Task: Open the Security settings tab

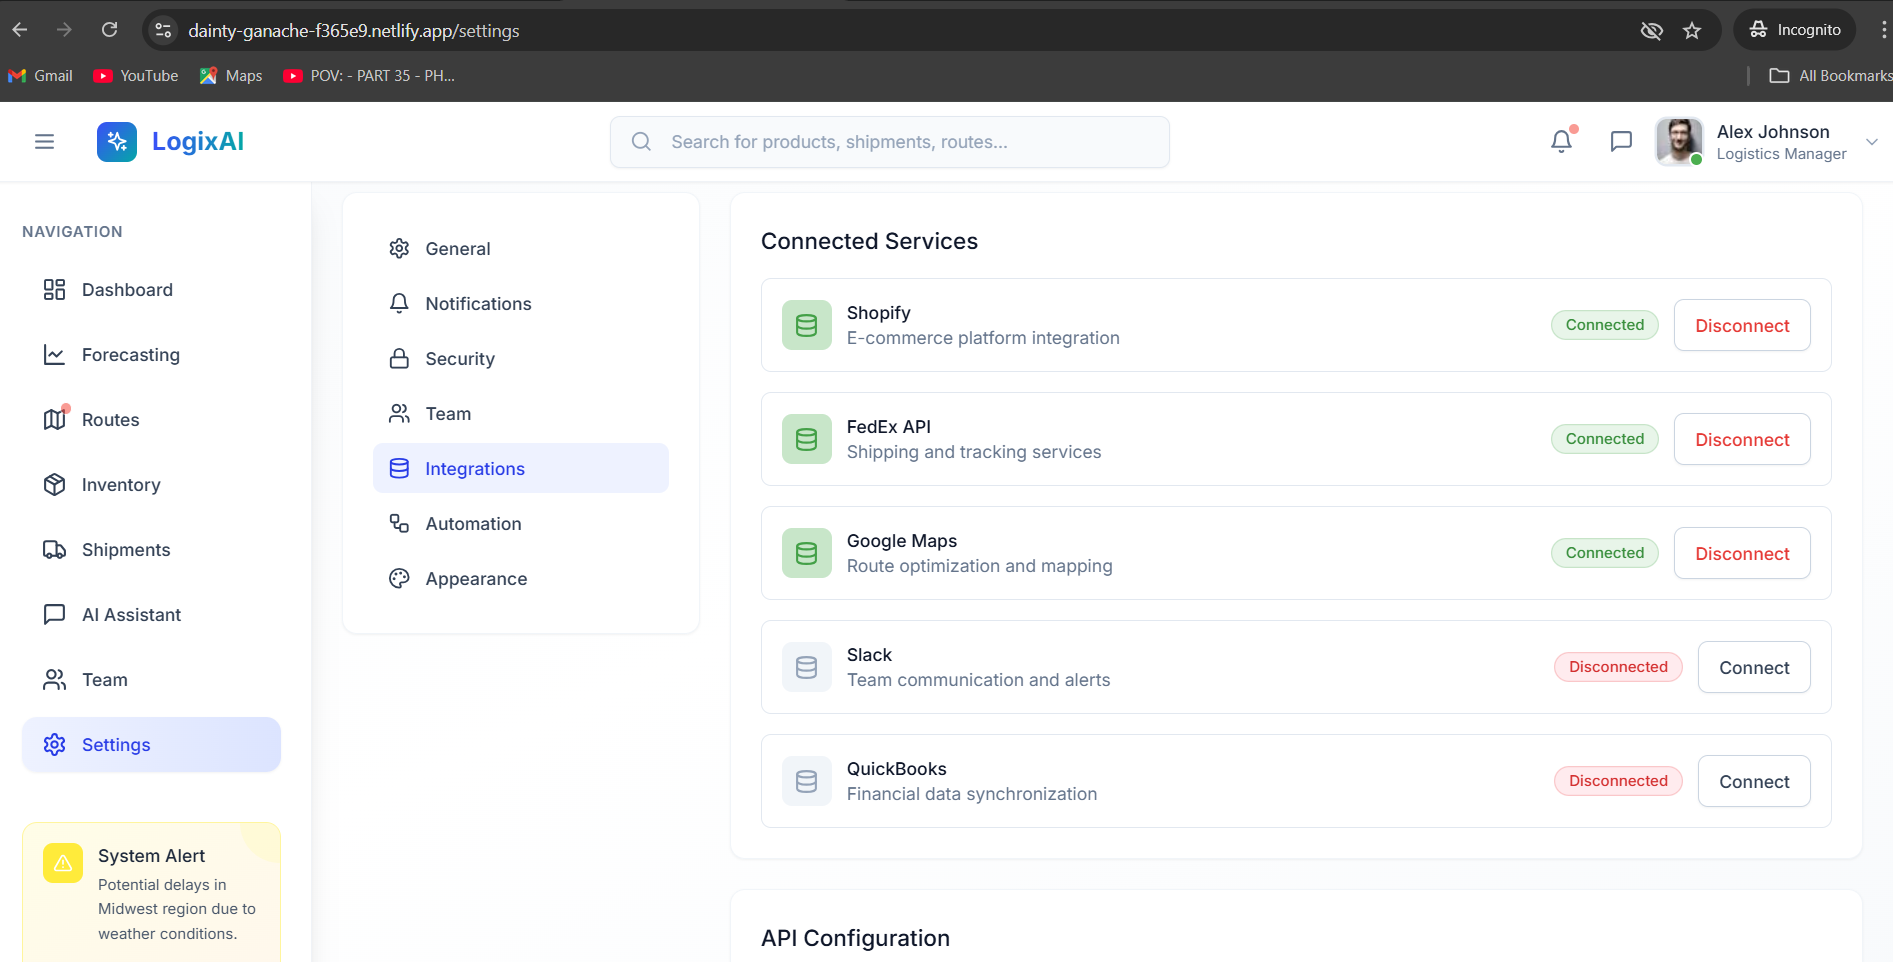Action: (x=521, y=359)
